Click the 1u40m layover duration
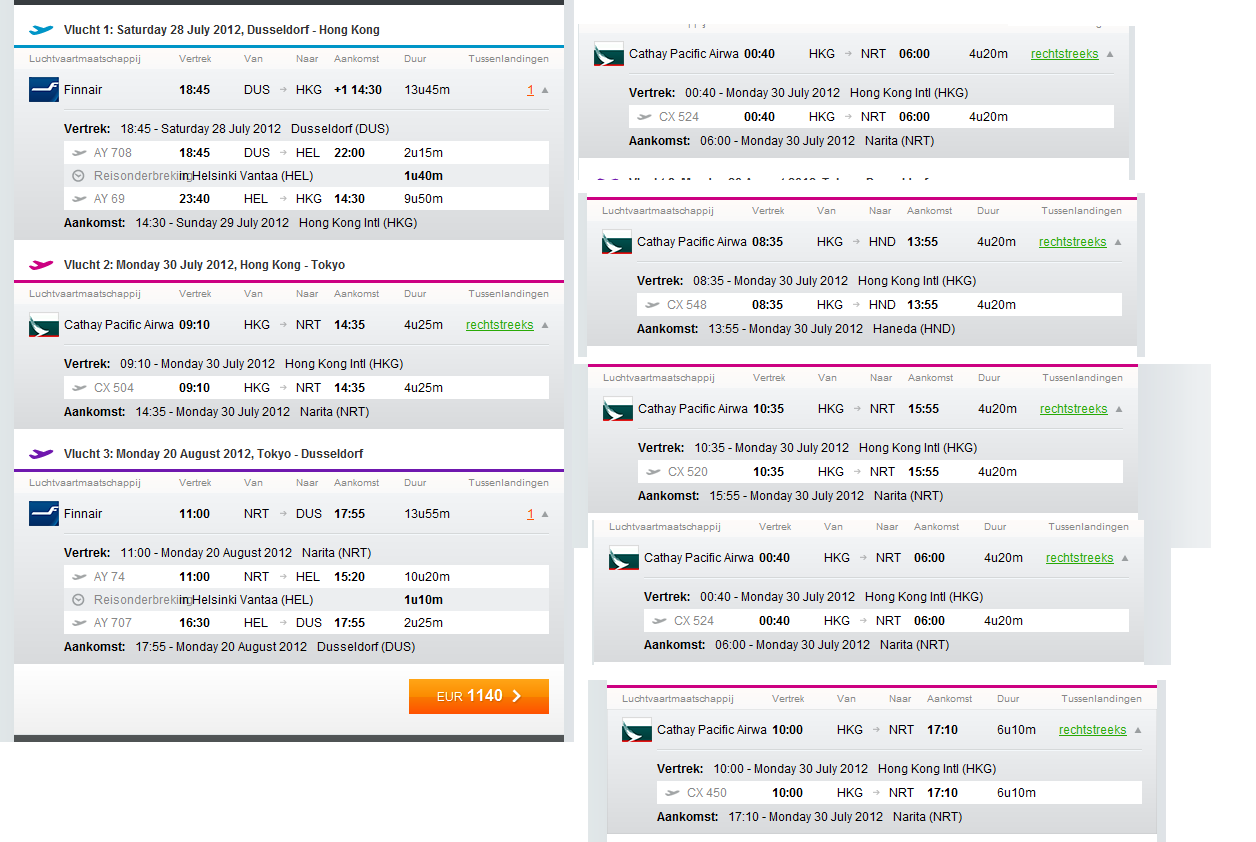Screen dimensions: 1256x842 tap(423, 176)
